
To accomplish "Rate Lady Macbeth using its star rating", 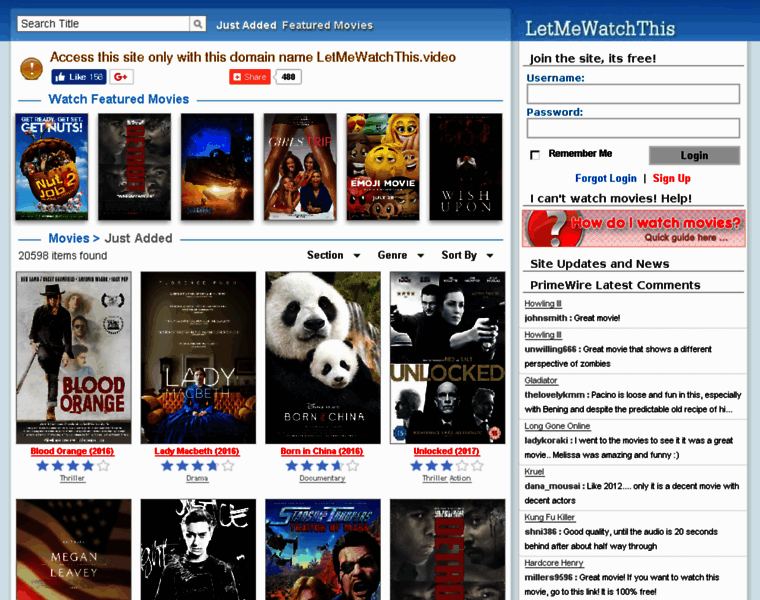I will click(x=197, y=466).
